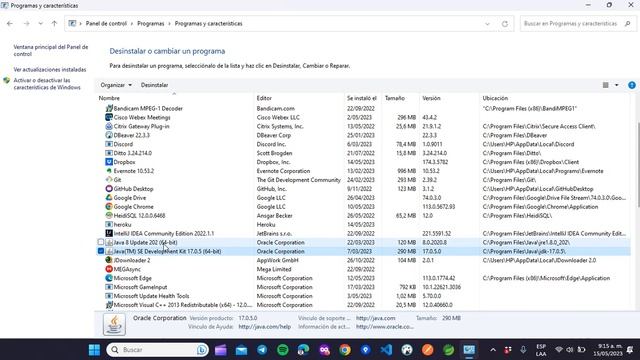The image size is (640, 360).
Task: Open Ver actualizaciones instaladas link
Action: (50, 70)
